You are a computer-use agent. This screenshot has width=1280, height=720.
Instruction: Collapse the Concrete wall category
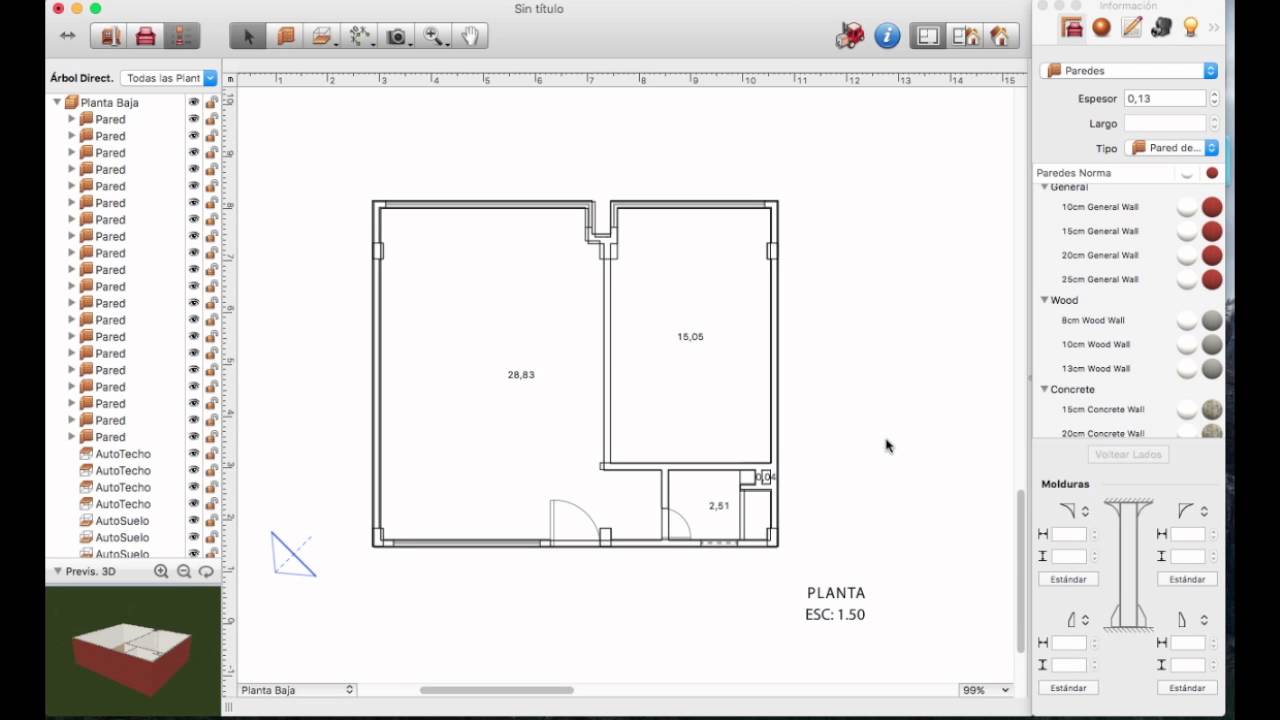tap(1044, 389)
